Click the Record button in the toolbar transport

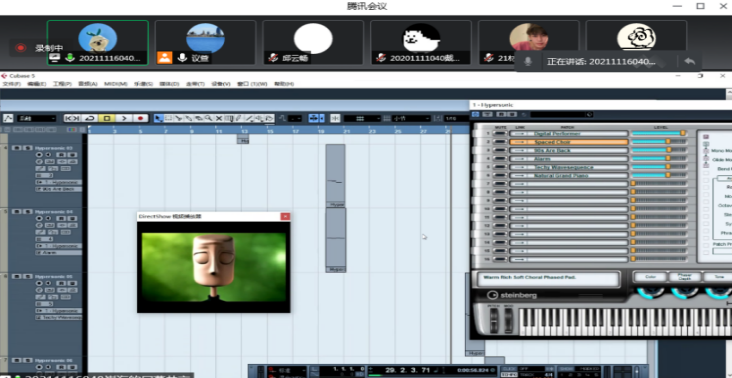point(140,119)
